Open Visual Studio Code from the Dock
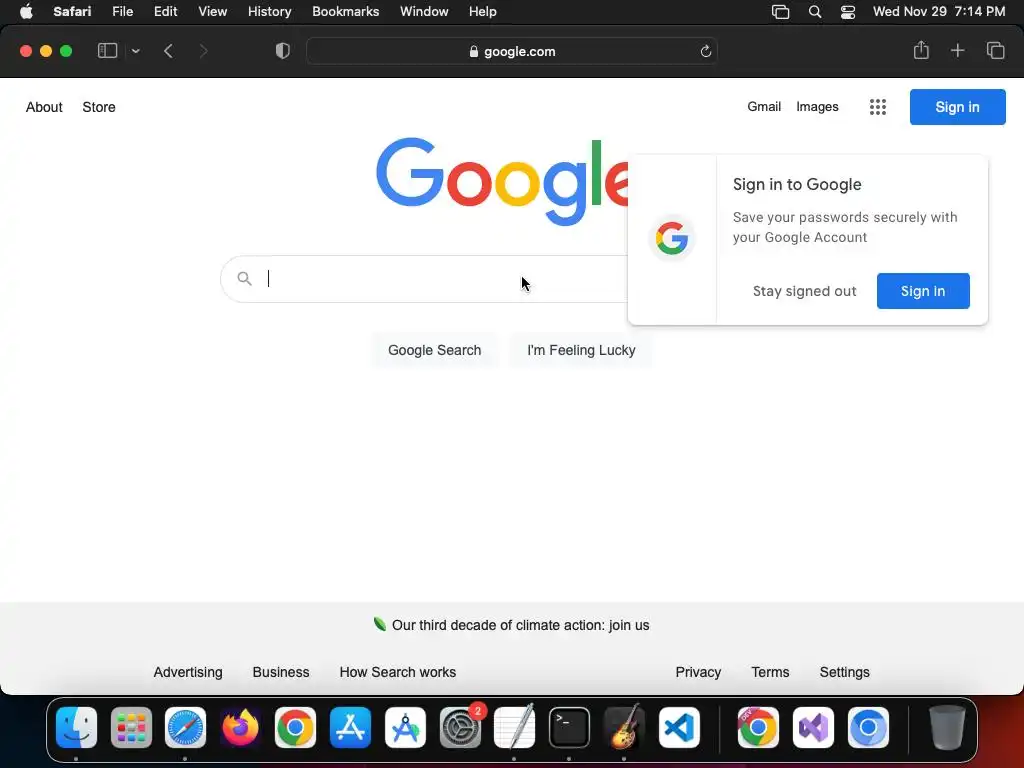This screenshot has height=768, width=1024. (x=679, y=728)
